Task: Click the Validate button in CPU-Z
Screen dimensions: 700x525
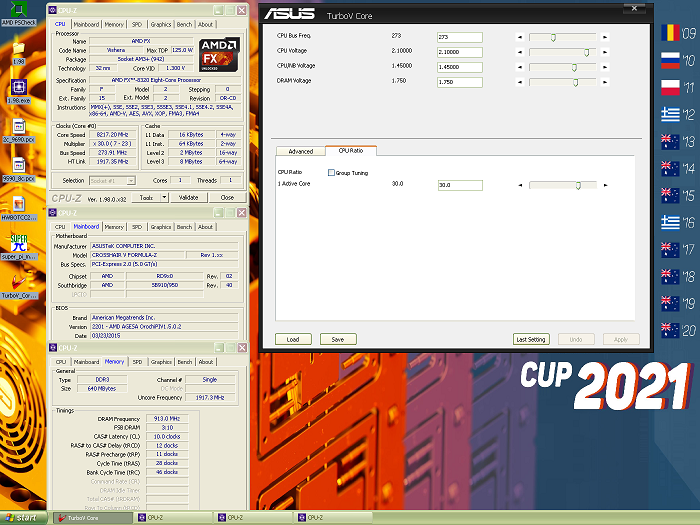Action: pyautogui.click(x=188, y=197)
